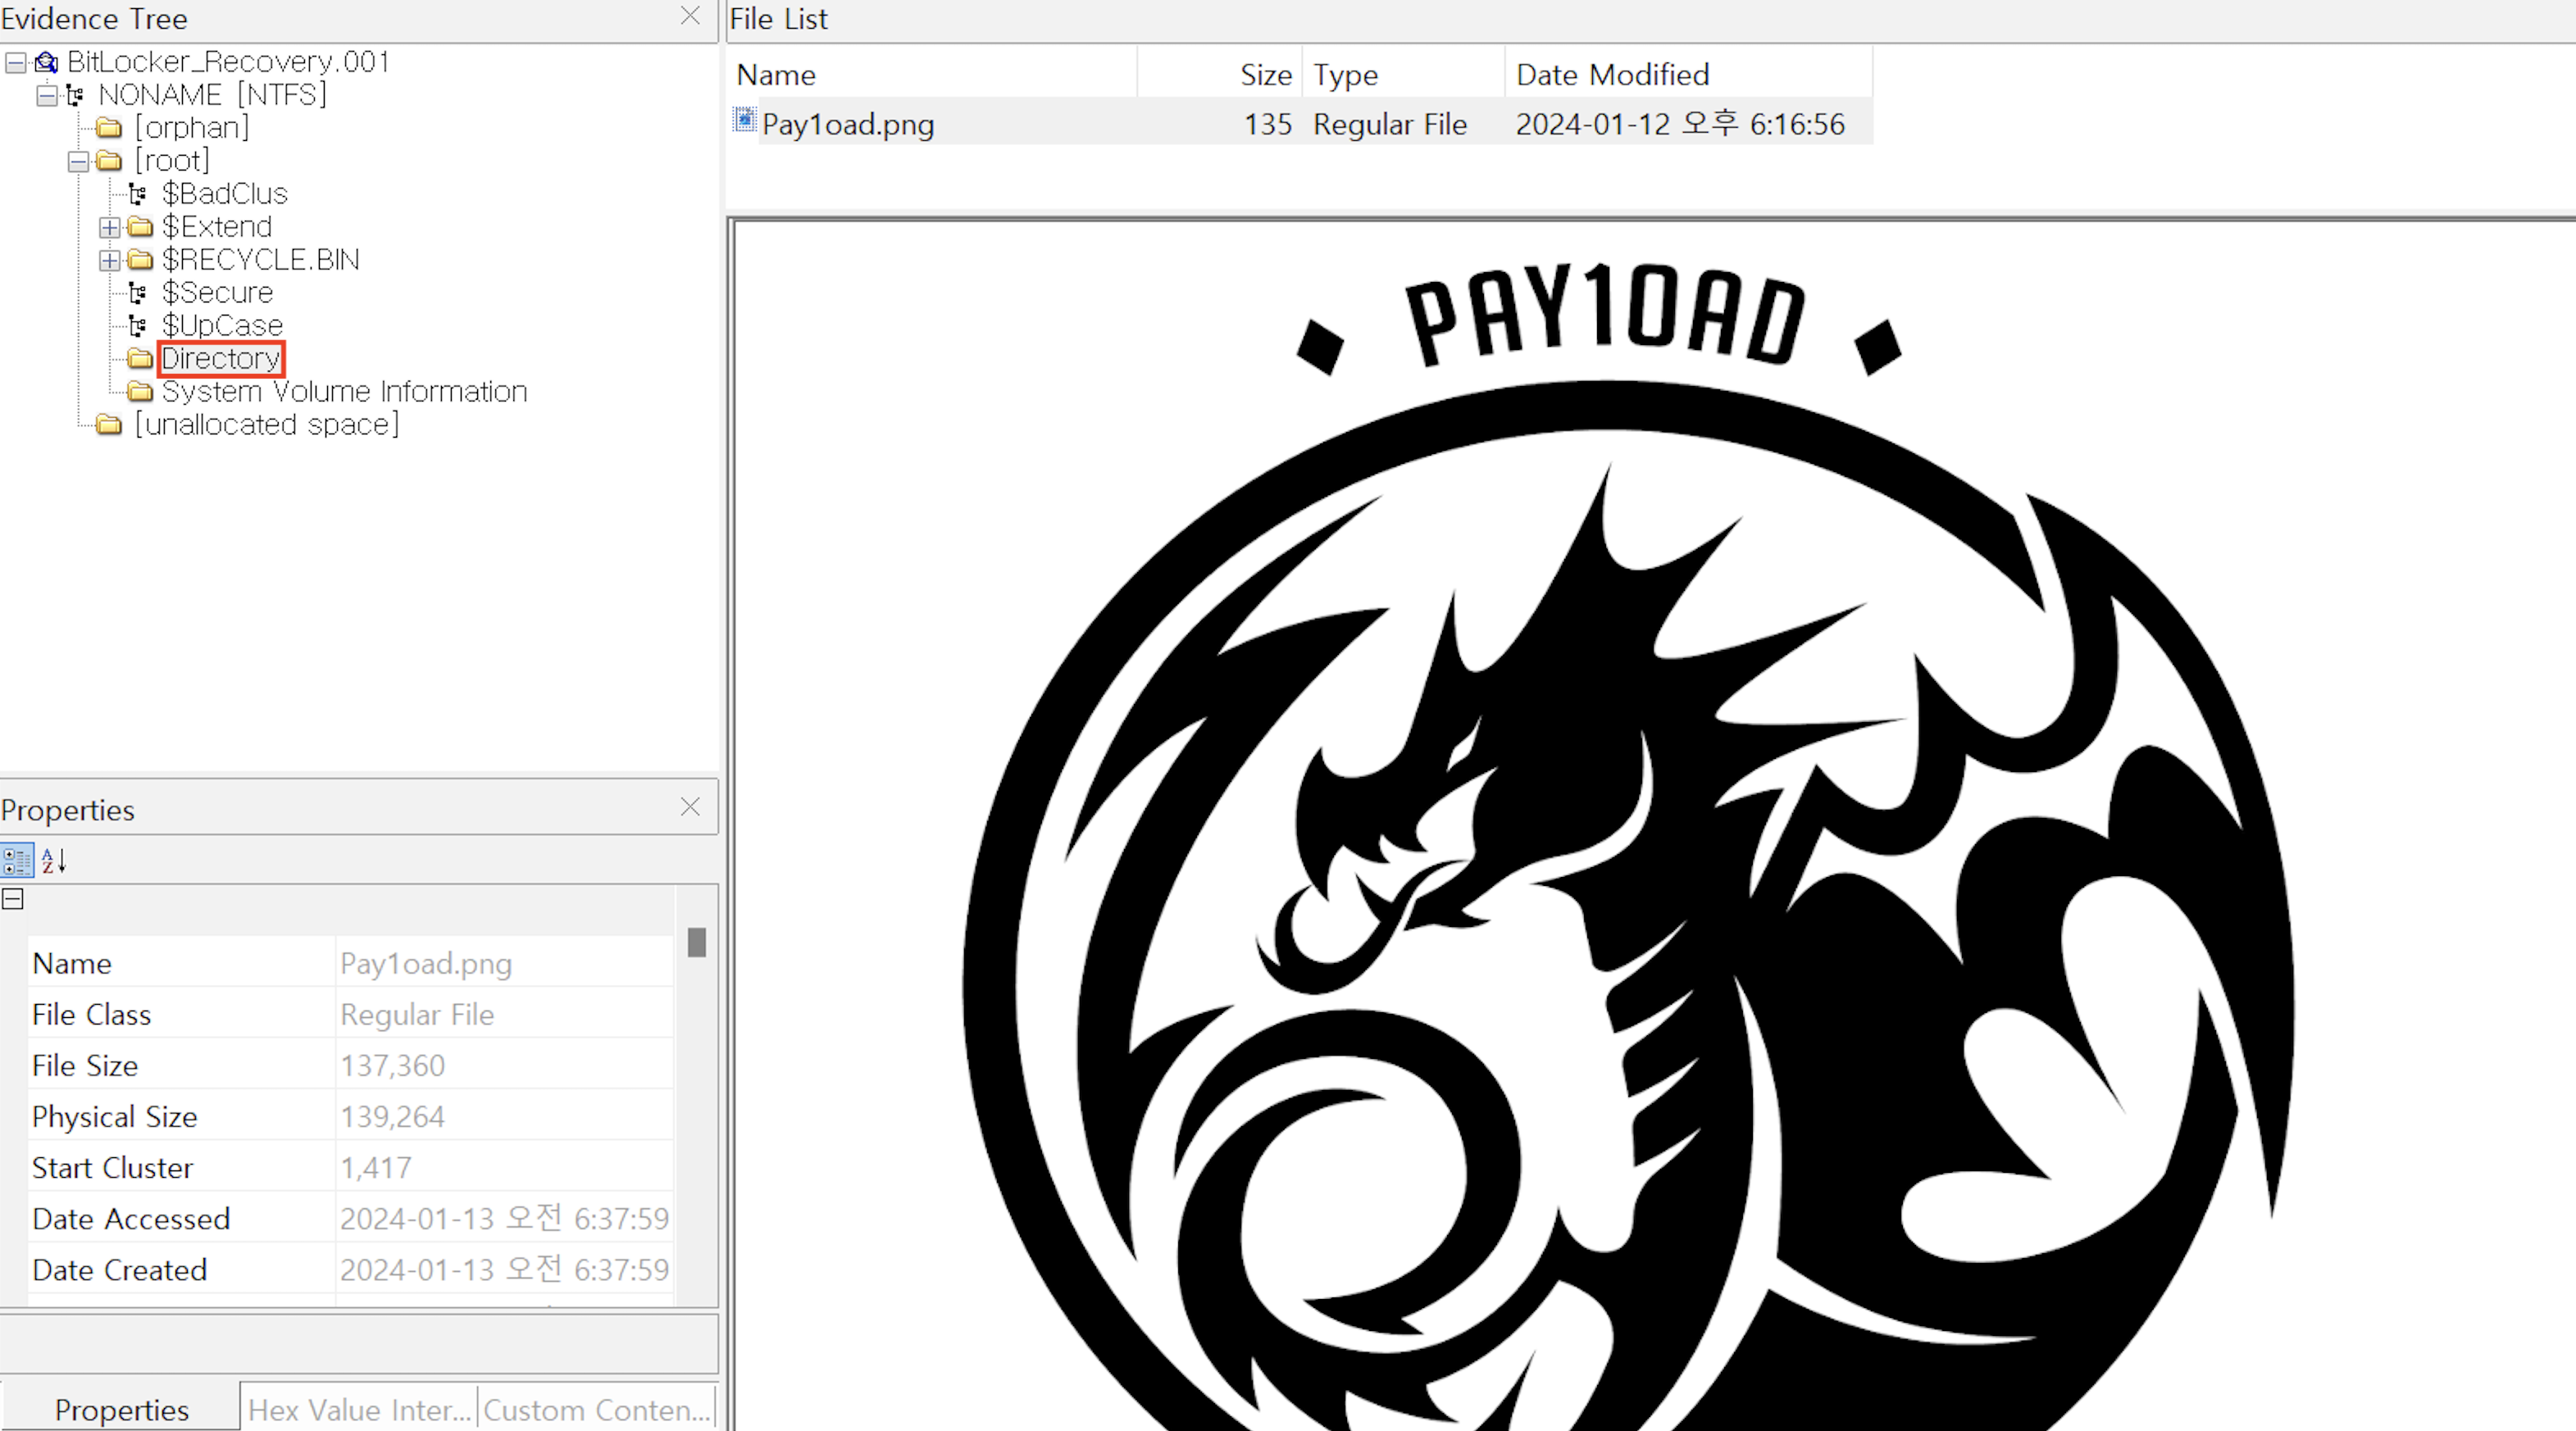This screenshot has height=1431, width=2576.
Task: Close the Evidence Tree panel
Action: (x=690, y=16)
